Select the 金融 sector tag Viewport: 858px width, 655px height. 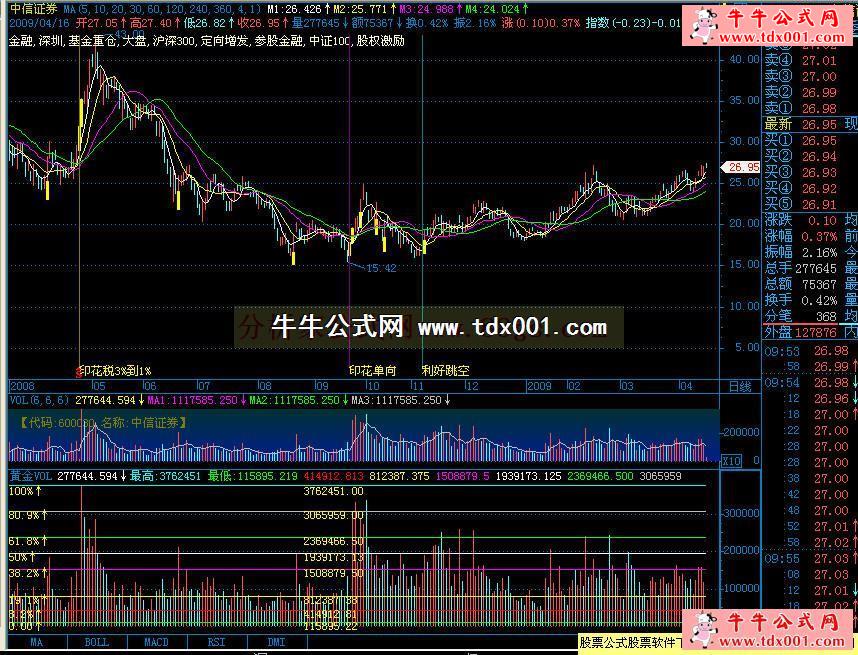(21, 40)
